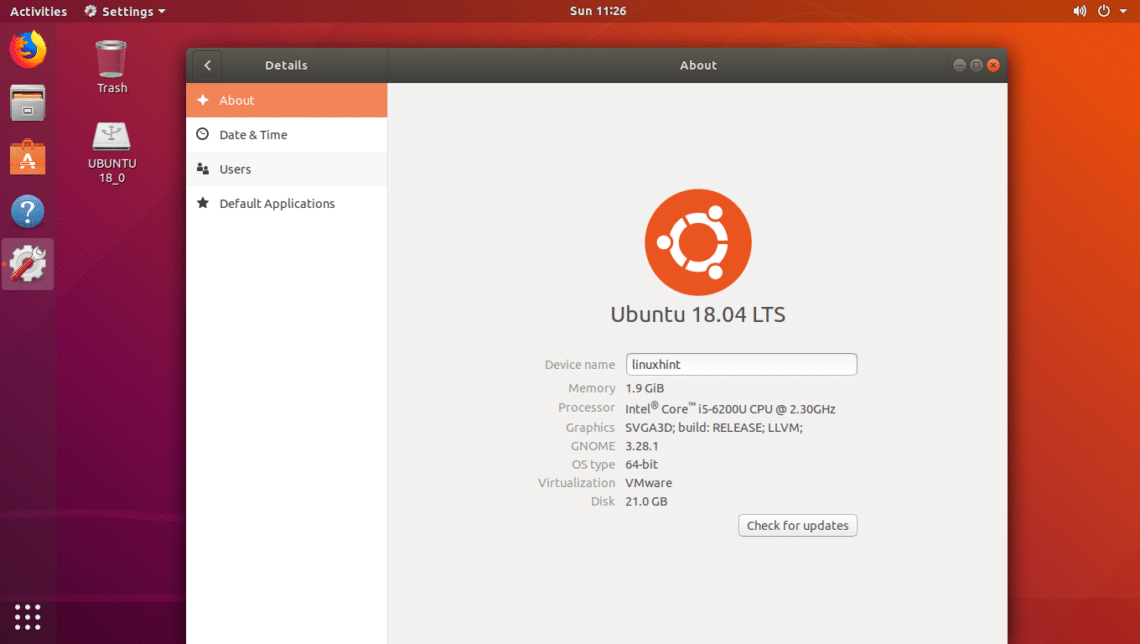1140x644 pixels.
Task: Expand the Settings app menu in top bar
Action: click(125, 11)
